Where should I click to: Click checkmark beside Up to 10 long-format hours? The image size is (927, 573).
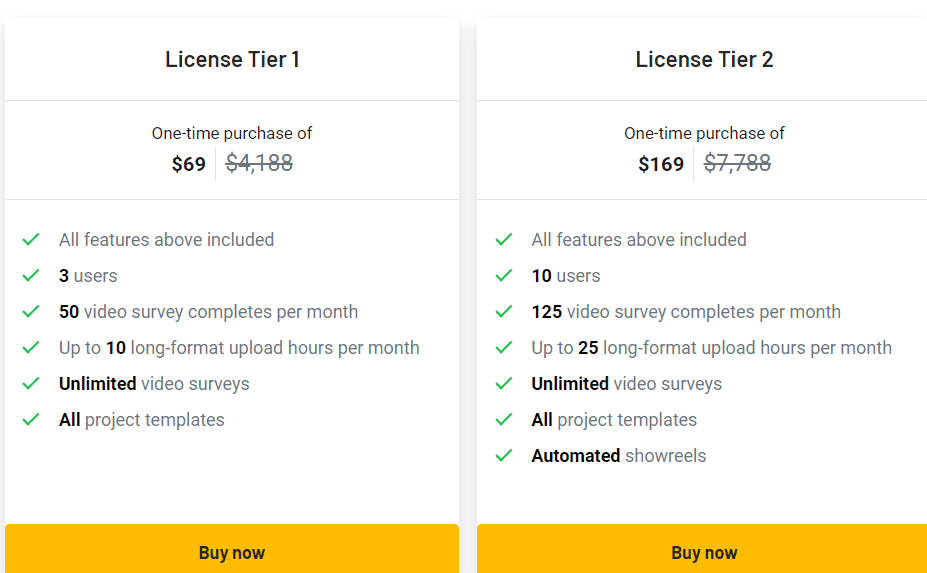[31, 348]
